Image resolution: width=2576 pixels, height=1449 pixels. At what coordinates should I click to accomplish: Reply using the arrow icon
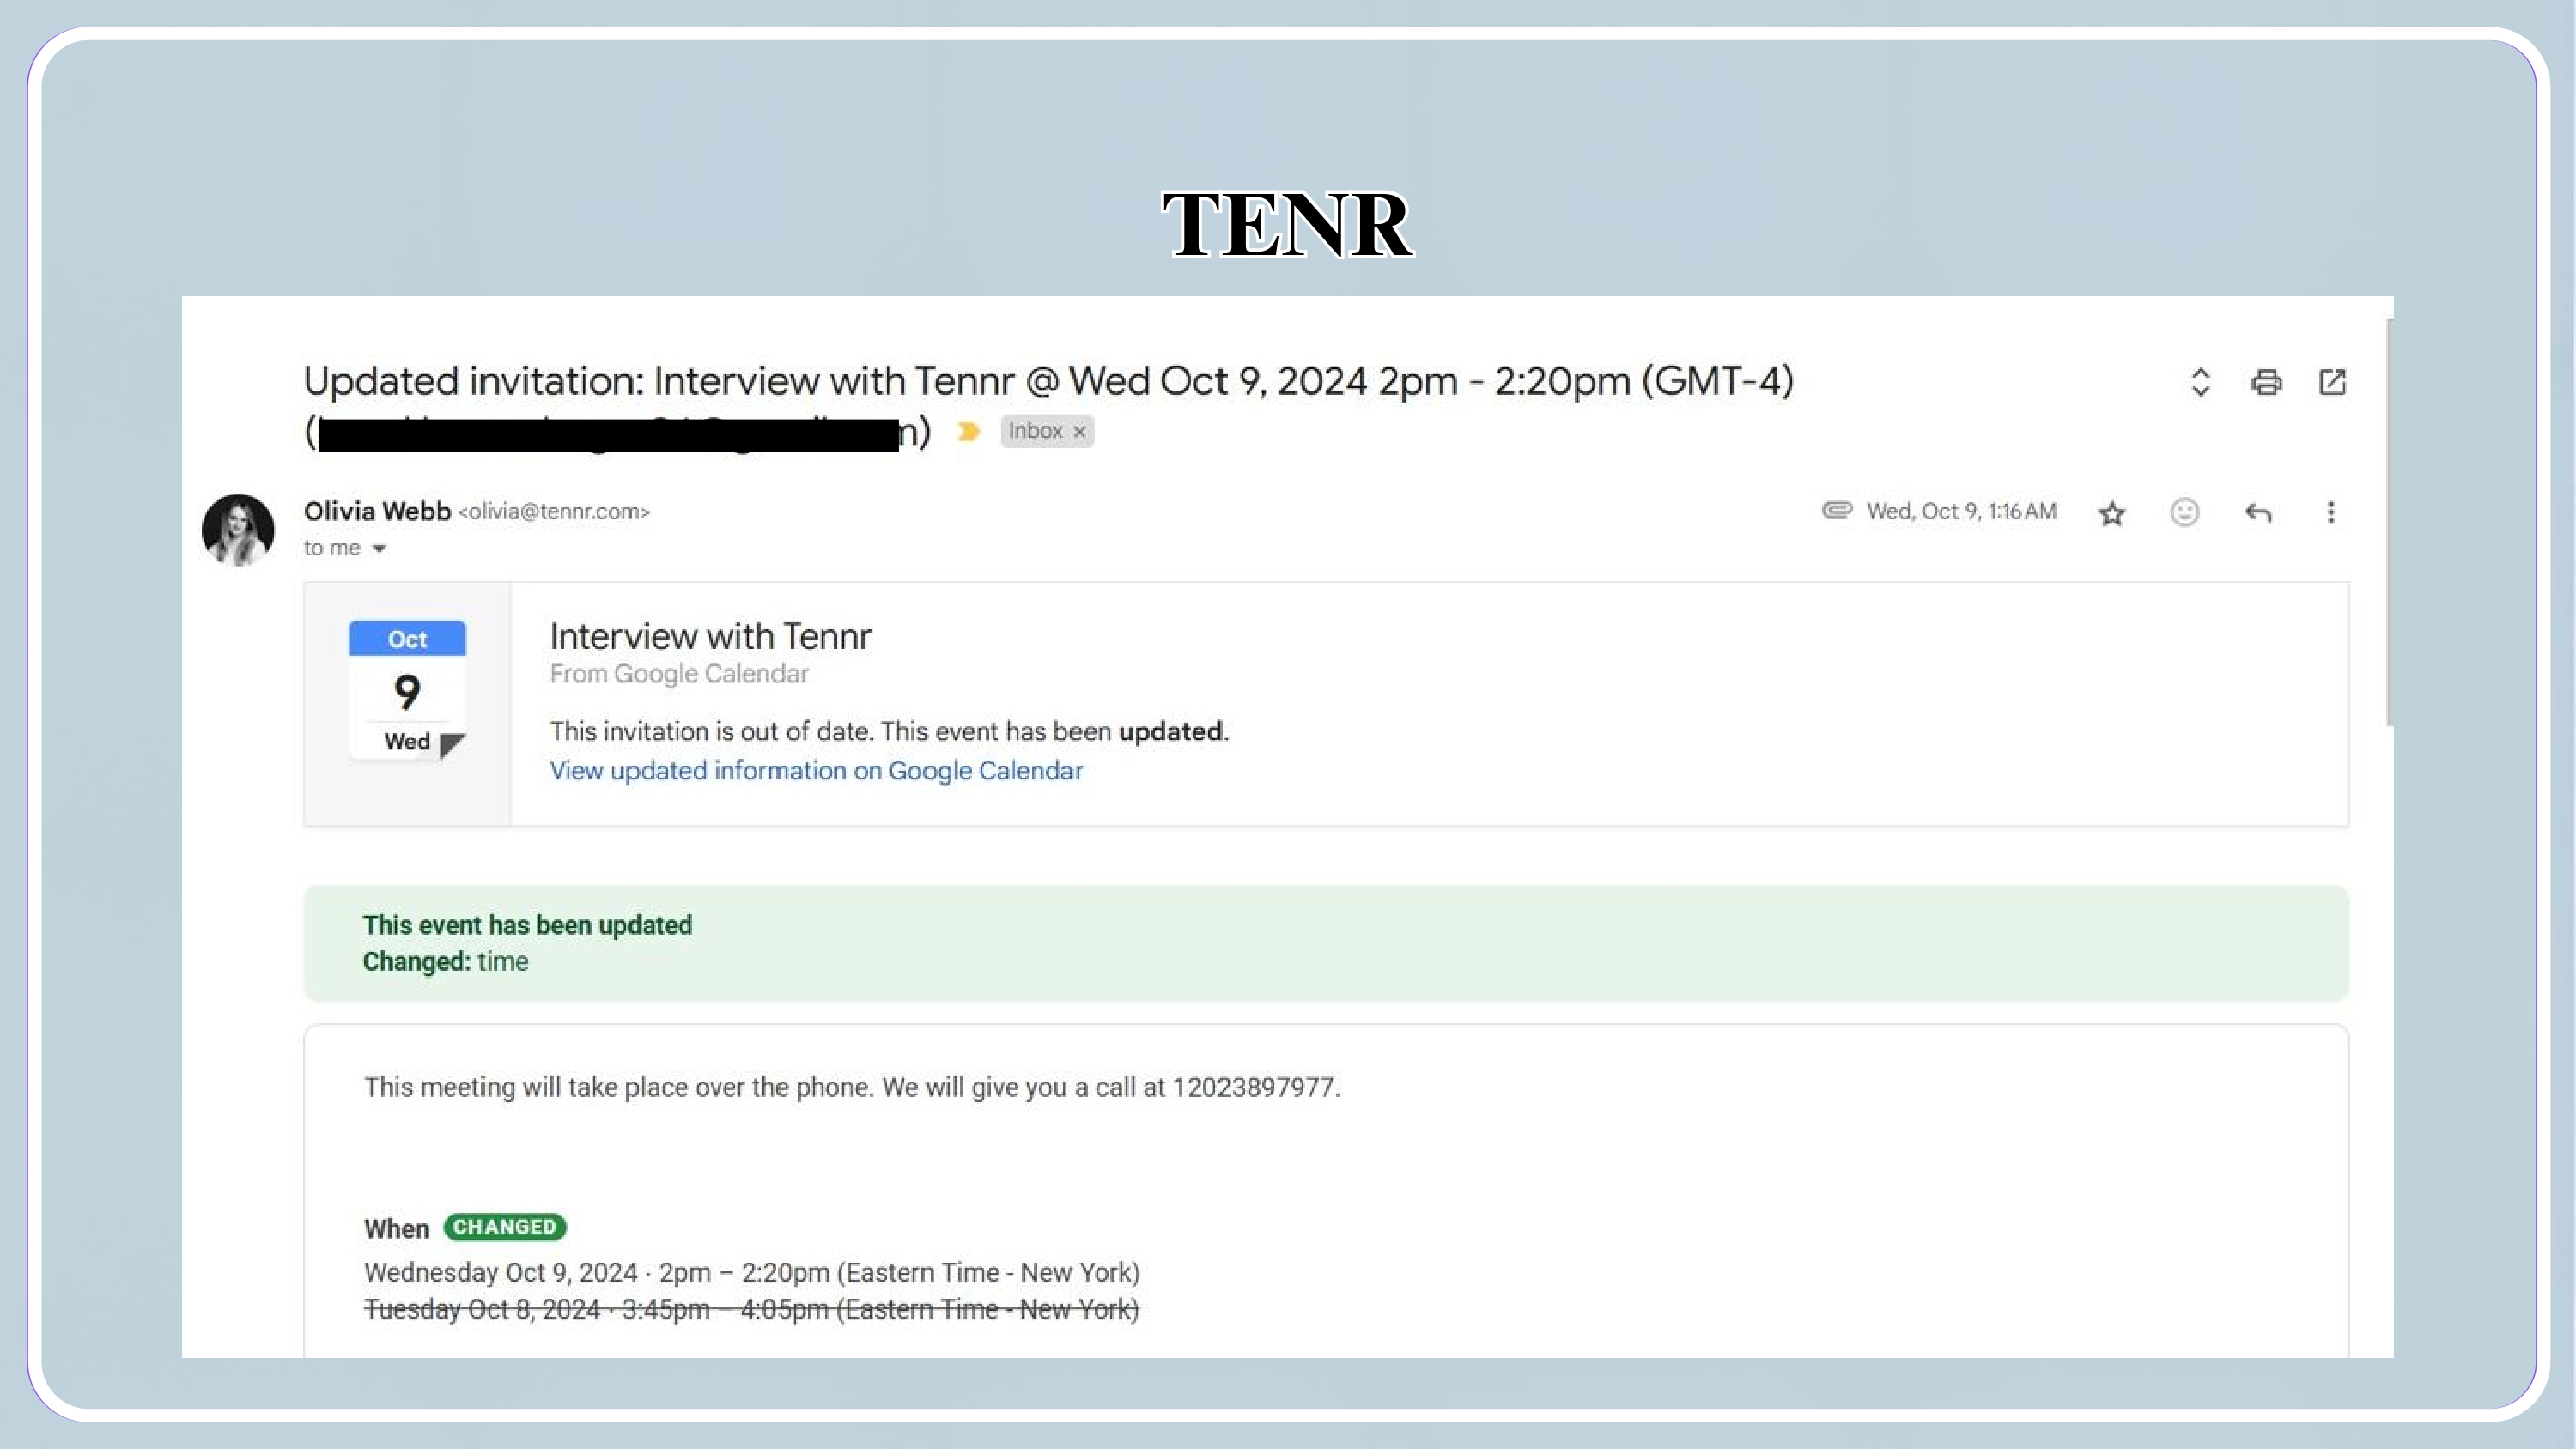click(x=2258, y=513)
